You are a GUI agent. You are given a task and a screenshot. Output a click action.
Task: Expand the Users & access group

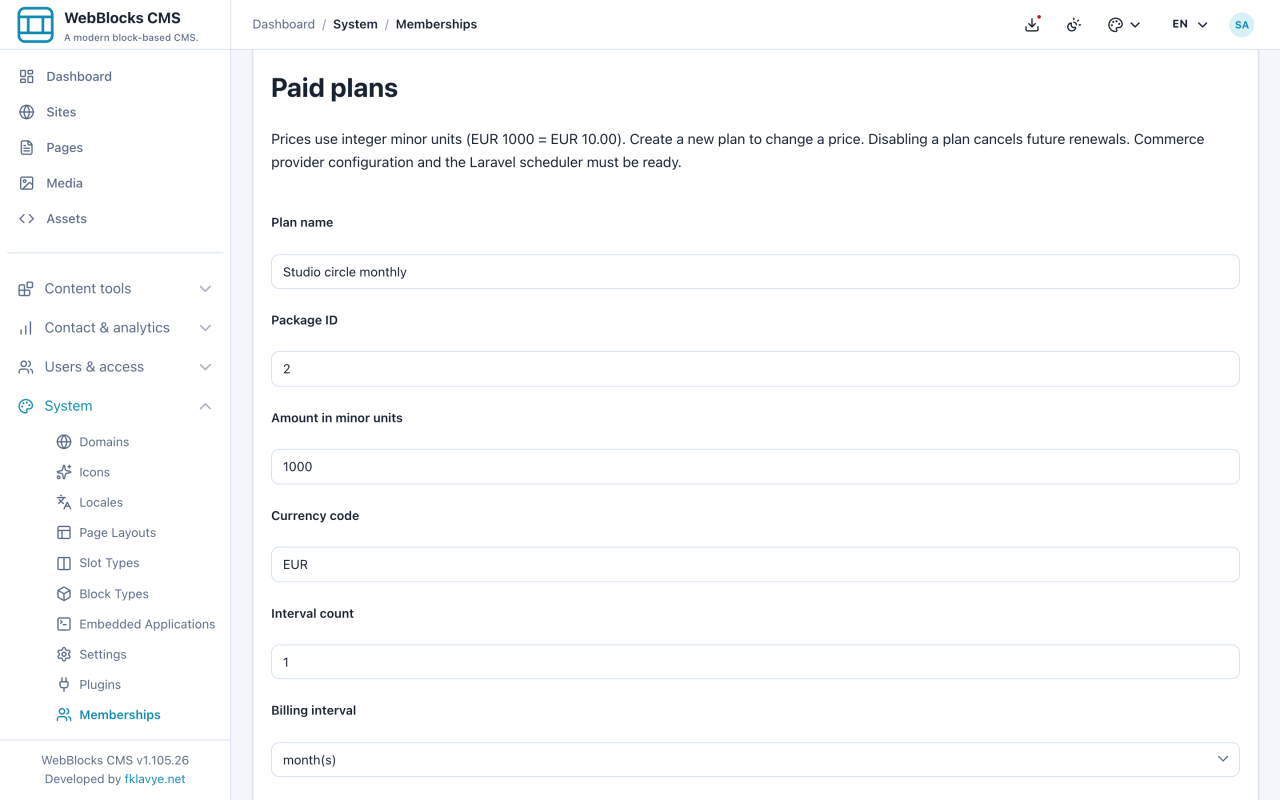click(115, 367)
